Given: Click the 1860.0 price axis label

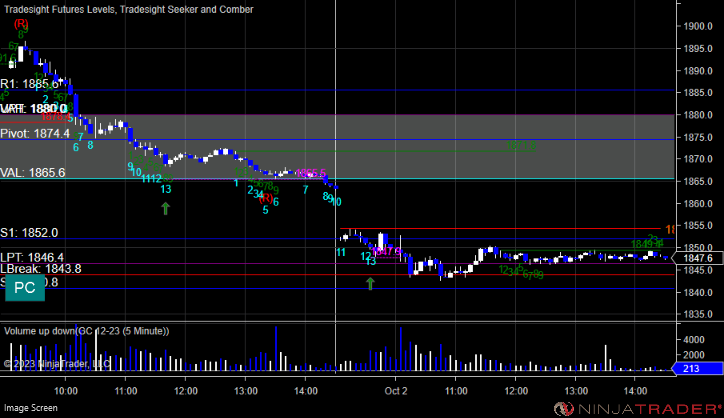Looking at the screenshot, I should [697, 204].
